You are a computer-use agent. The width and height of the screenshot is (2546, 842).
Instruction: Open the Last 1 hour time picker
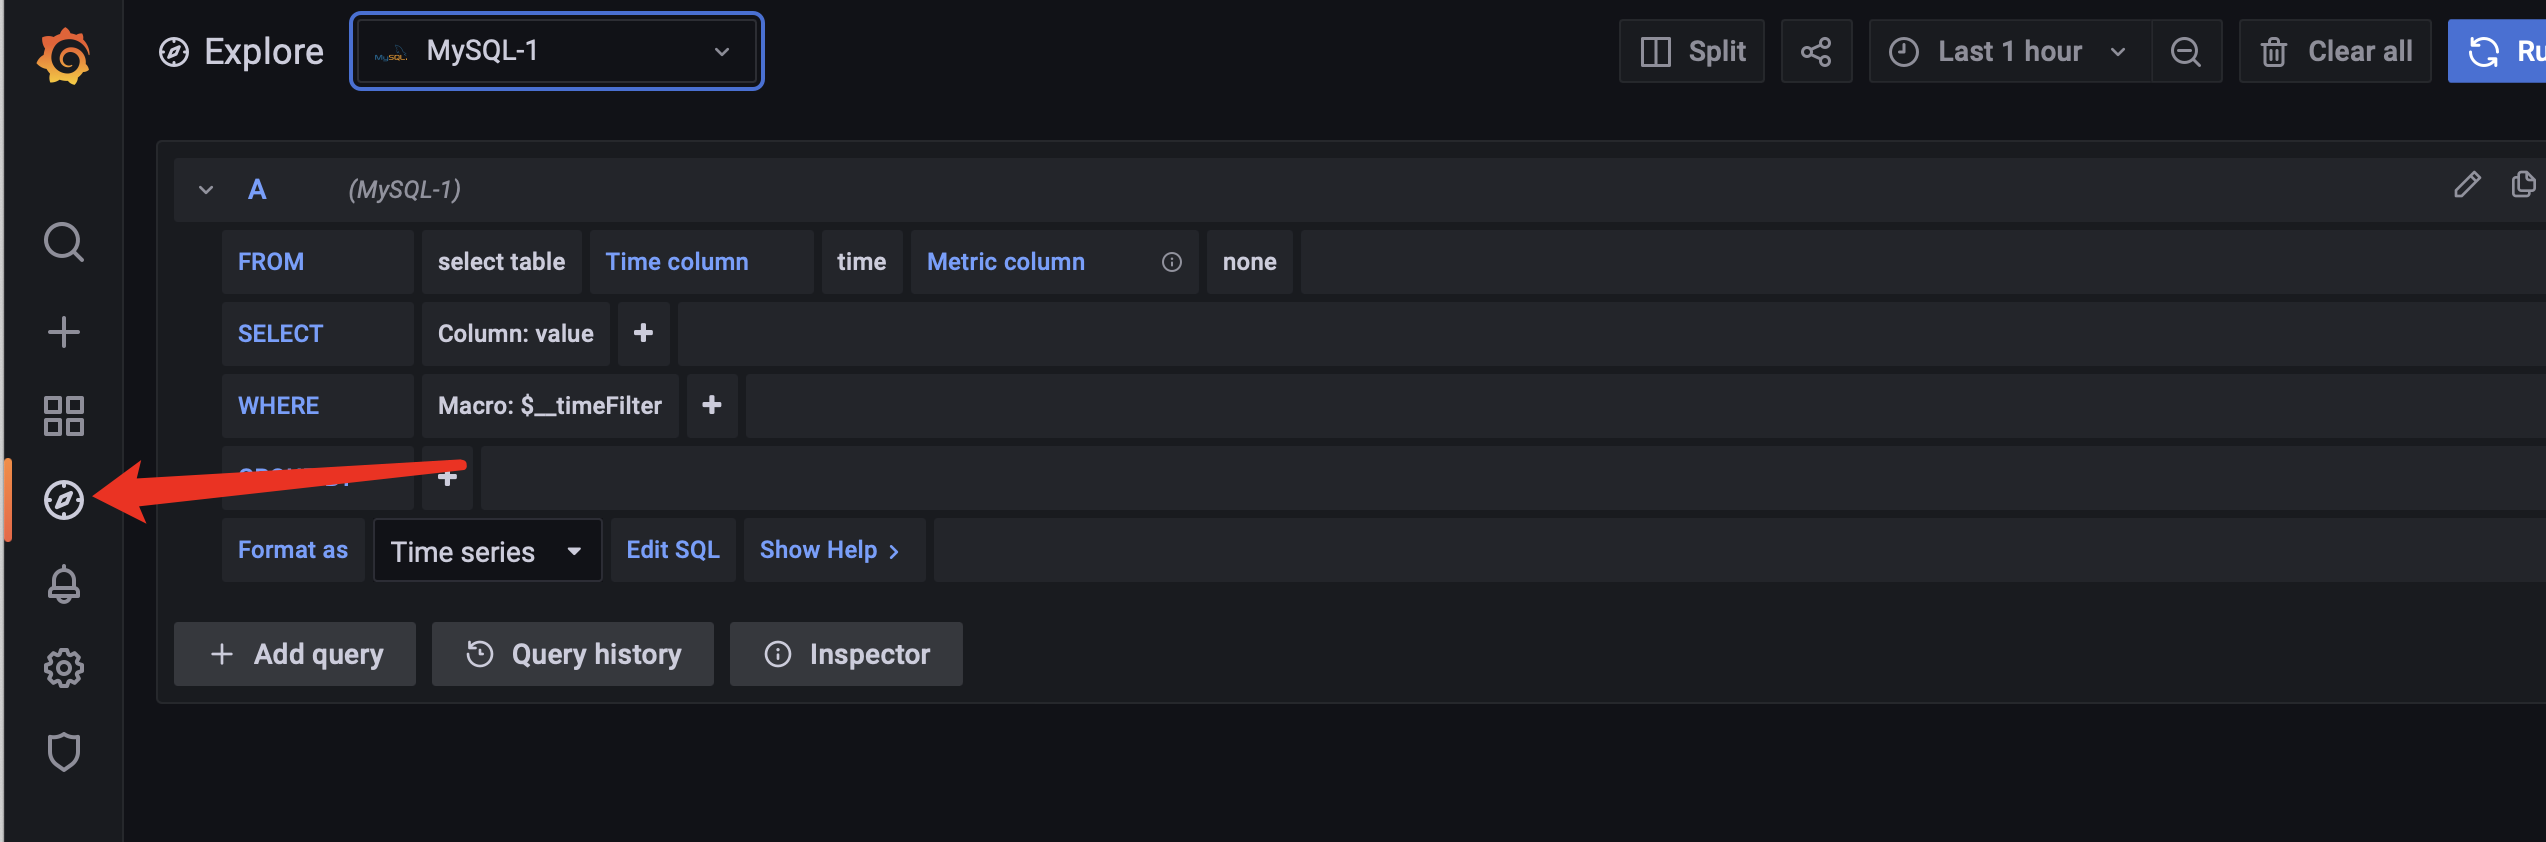(x=2009, y=52)
